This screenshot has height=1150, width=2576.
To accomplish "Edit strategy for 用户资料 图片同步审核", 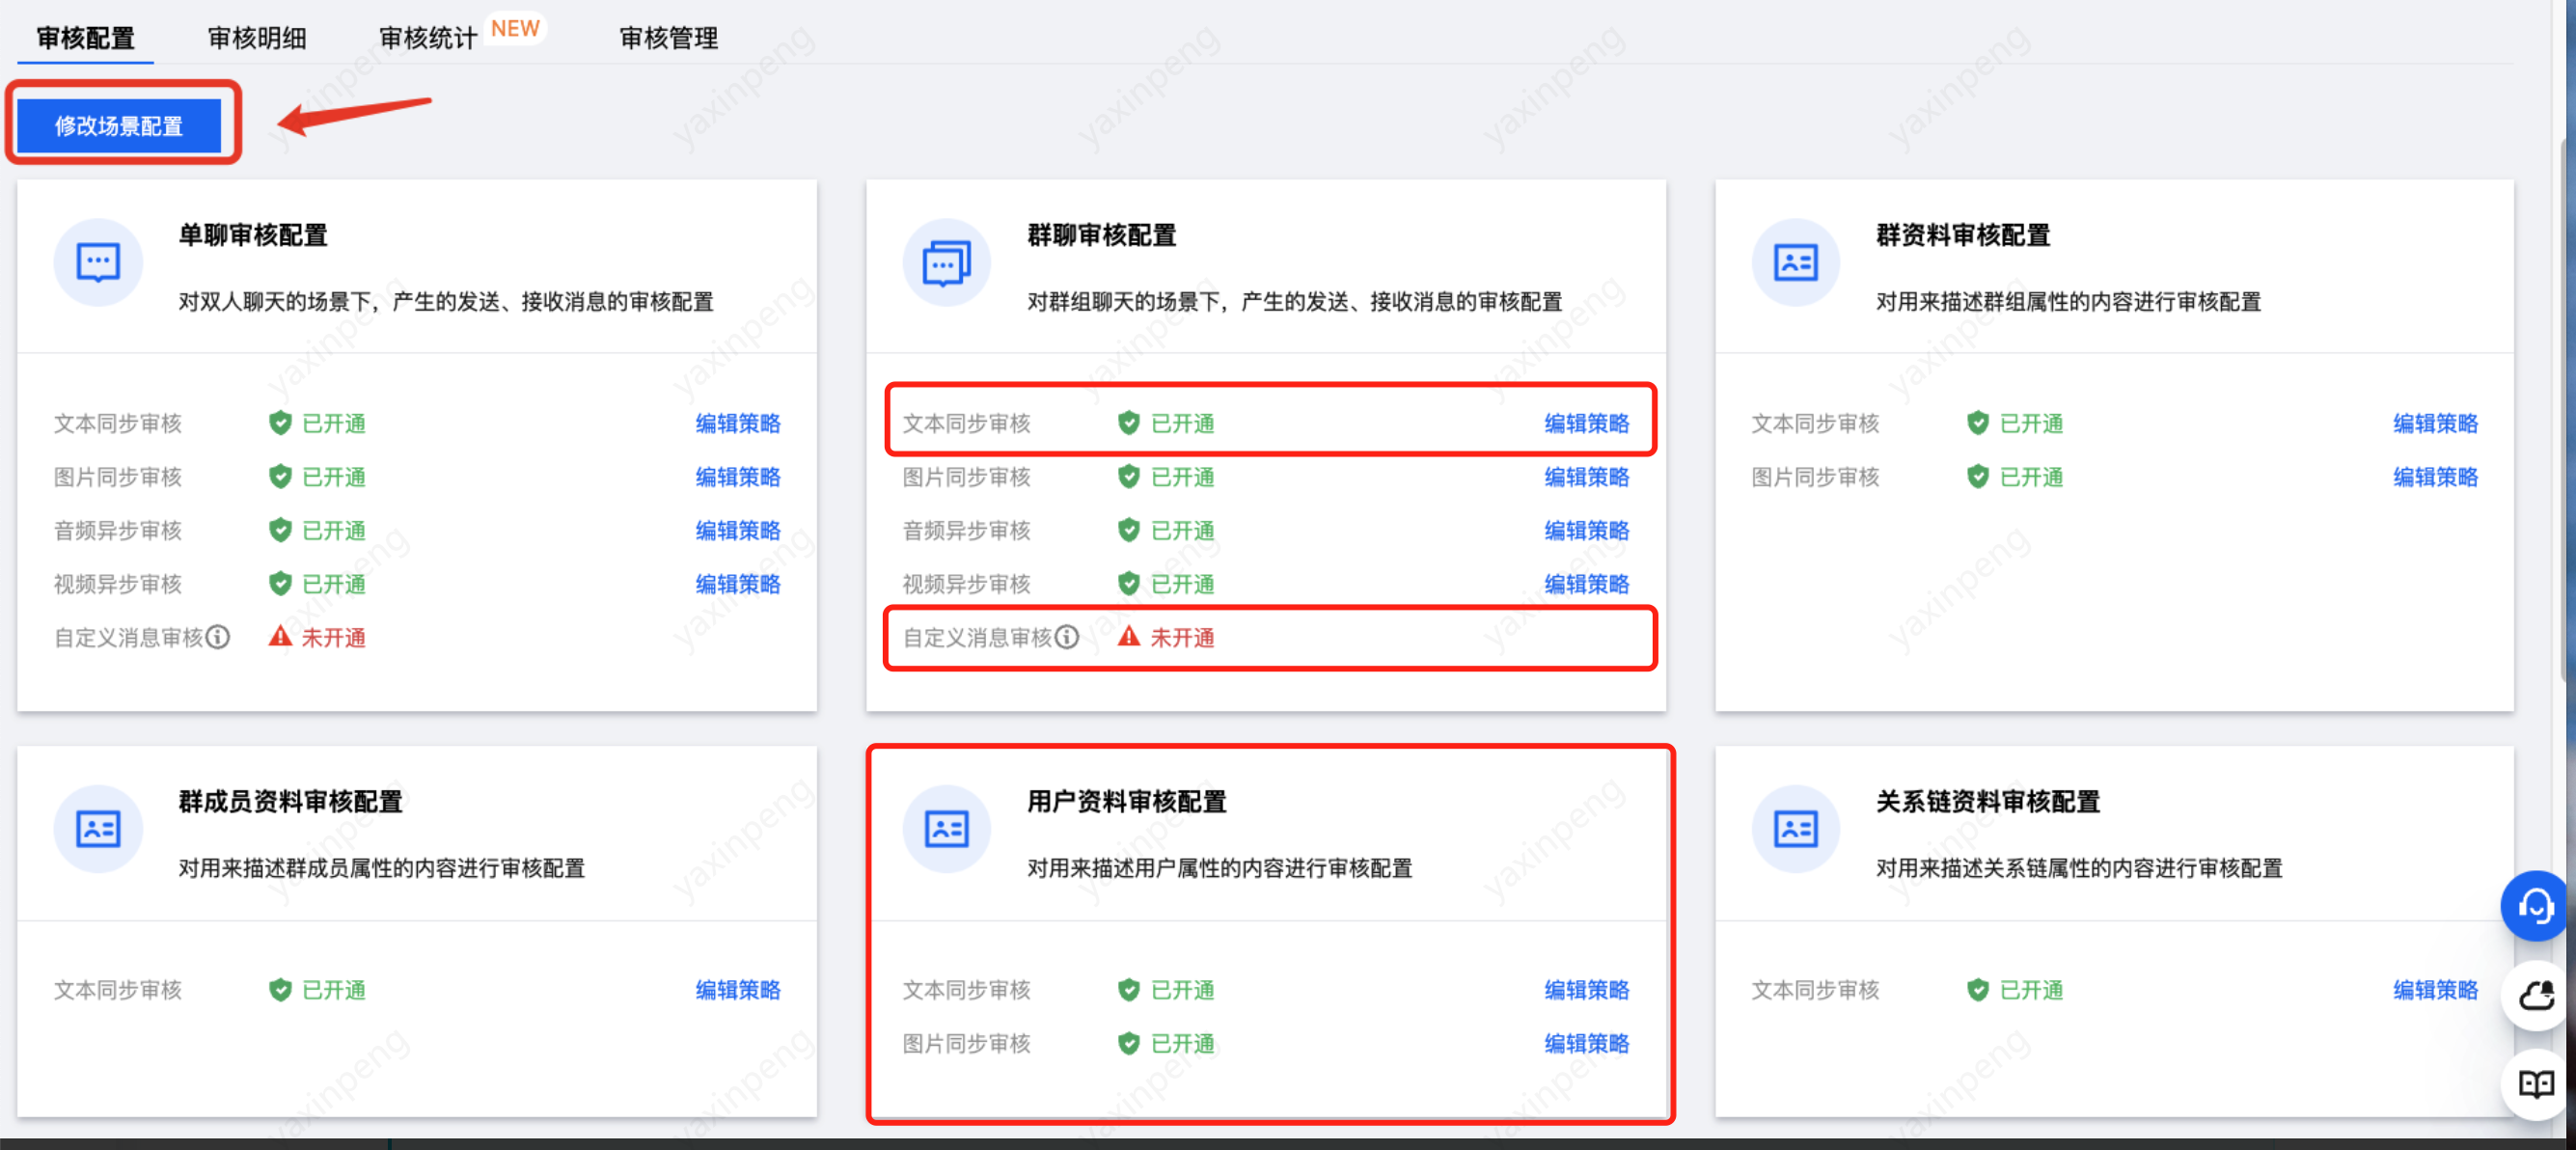I will (x=1587, y=1044).
